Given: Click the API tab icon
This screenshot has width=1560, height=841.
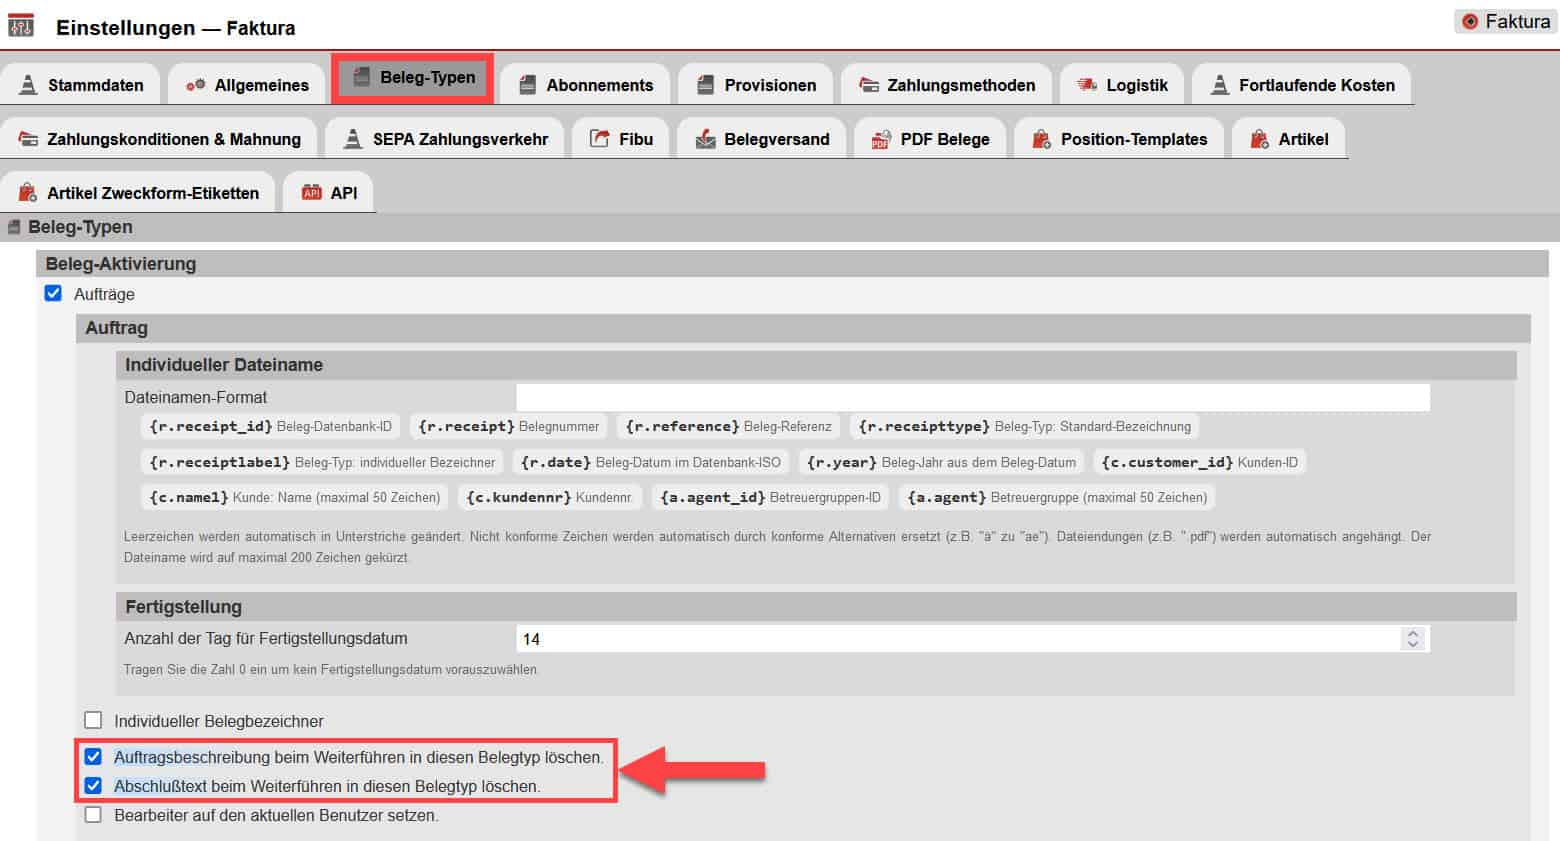Looking at the screenshot, I should point(311,193).
